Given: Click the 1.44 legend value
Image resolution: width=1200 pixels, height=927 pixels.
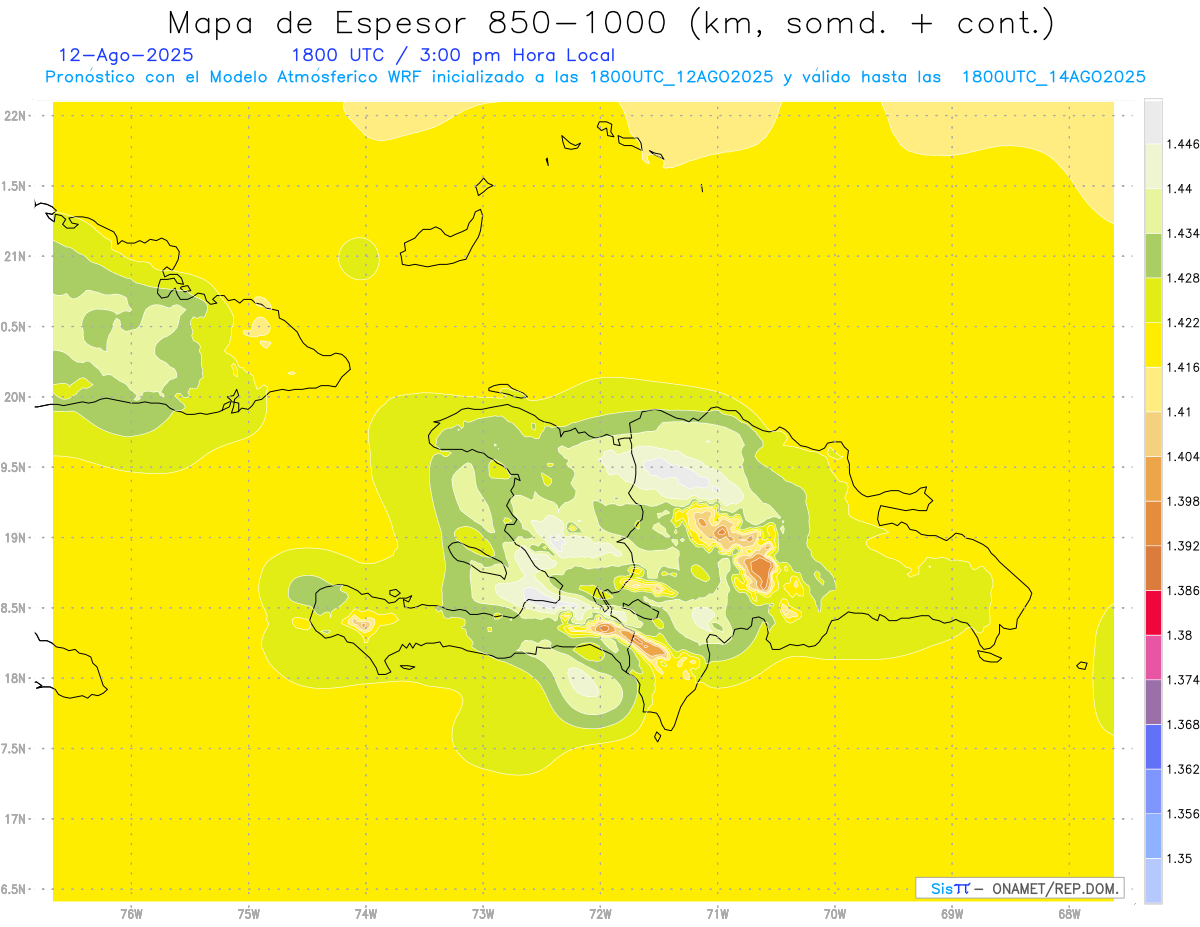Looking at the screenshot, I should point(1181,189).
